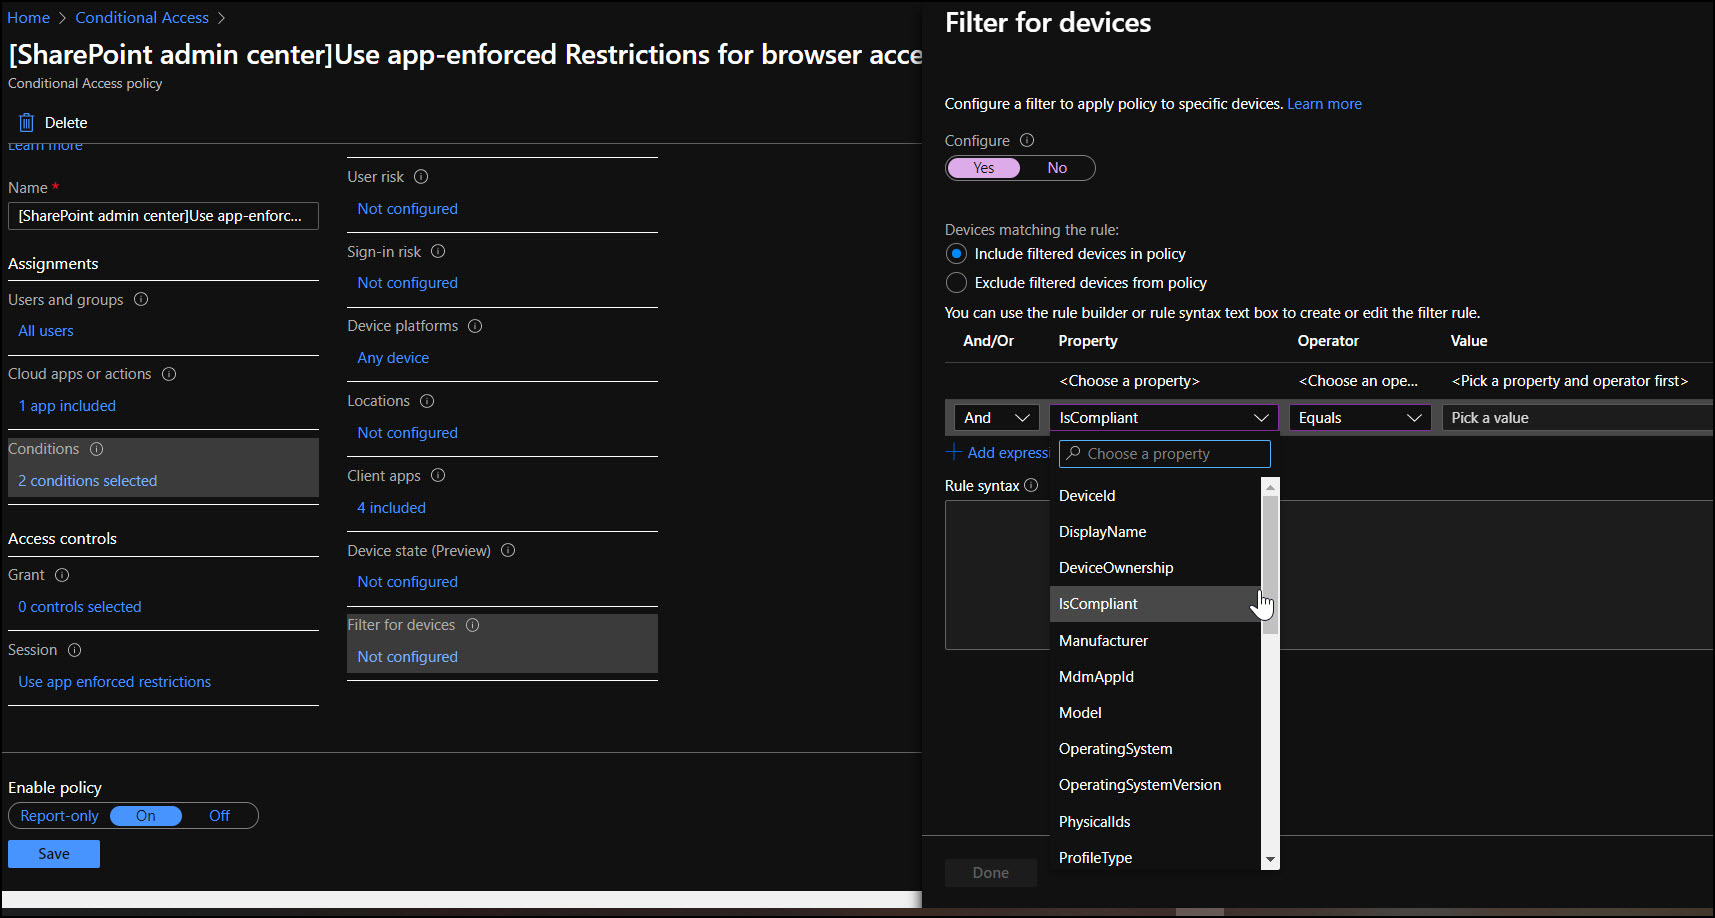Viewport: 1715px width, 918px height.
Task: Open 0 controls selected link
Action: (x=80, y=607)
